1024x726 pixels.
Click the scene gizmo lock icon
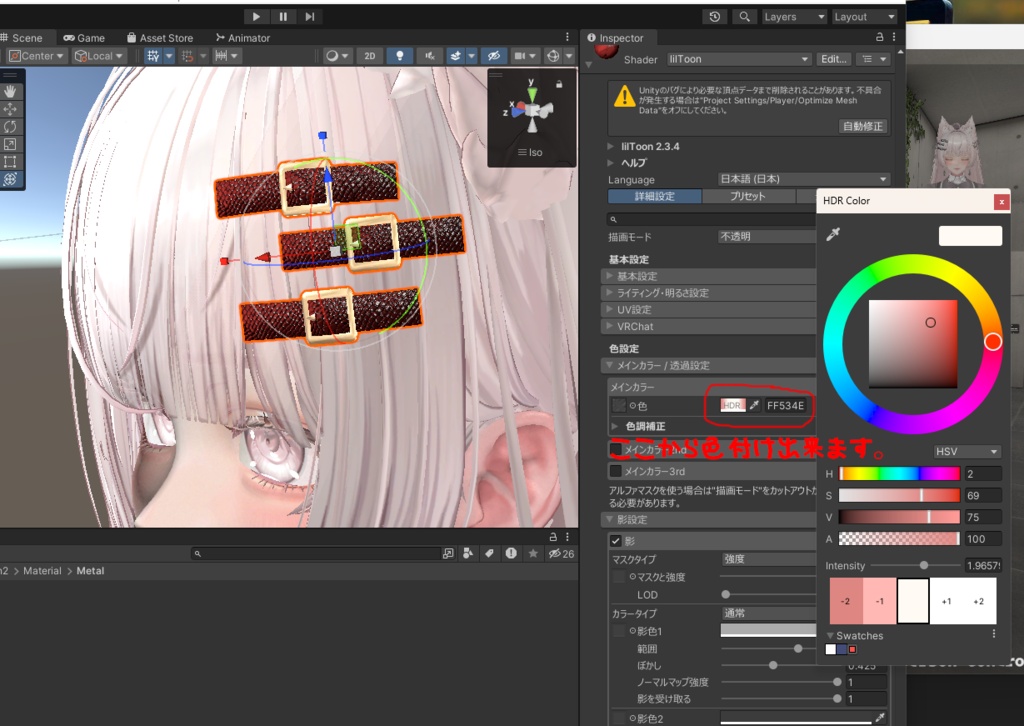click(x=559, y=84)
